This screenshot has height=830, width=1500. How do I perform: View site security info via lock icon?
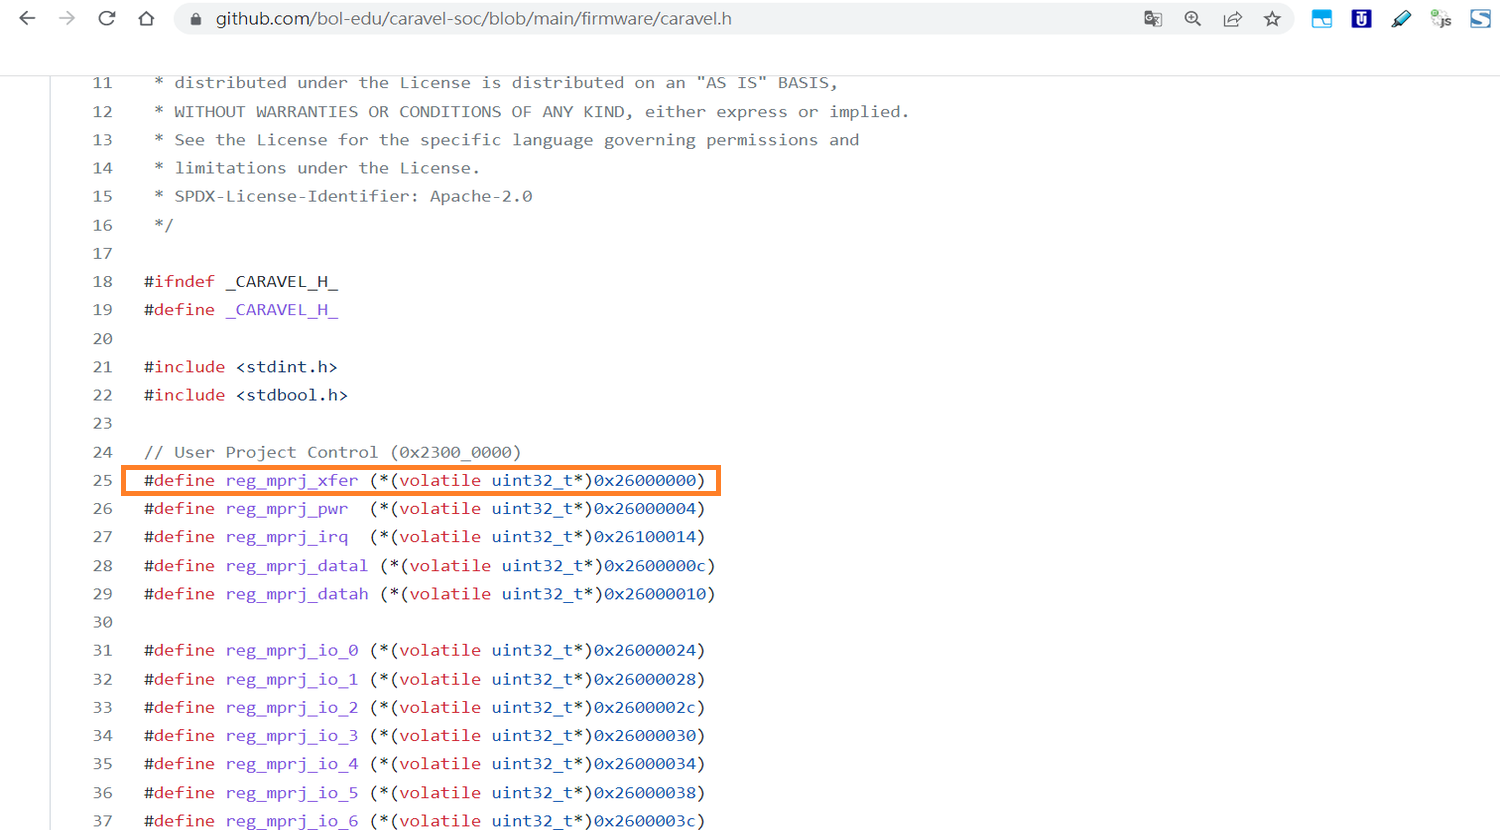pyautogui.click(x=194, y=18)
